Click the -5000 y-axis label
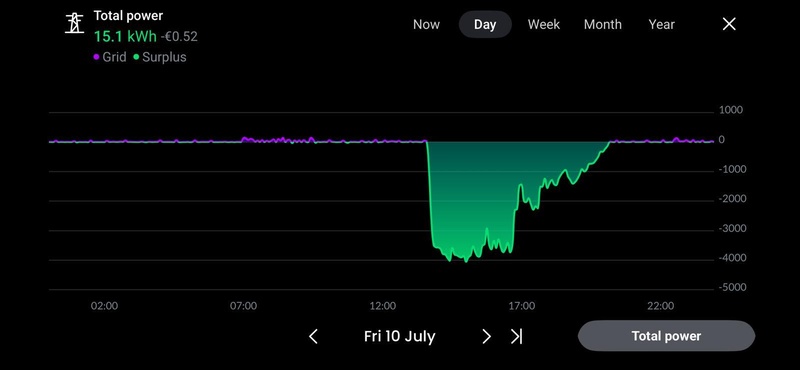 (x=732, y=288)
